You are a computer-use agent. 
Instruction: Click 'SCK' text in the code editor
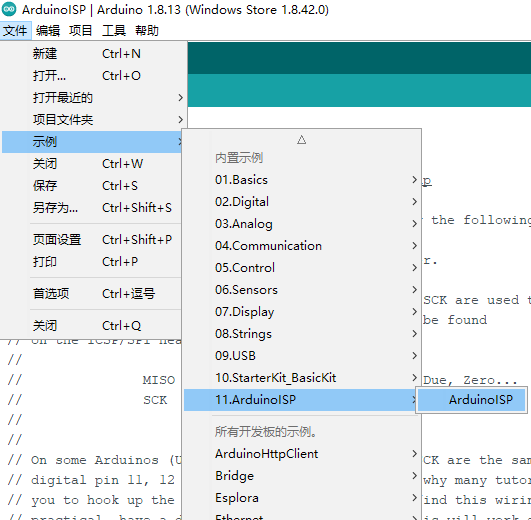click(x=155, y=400)
